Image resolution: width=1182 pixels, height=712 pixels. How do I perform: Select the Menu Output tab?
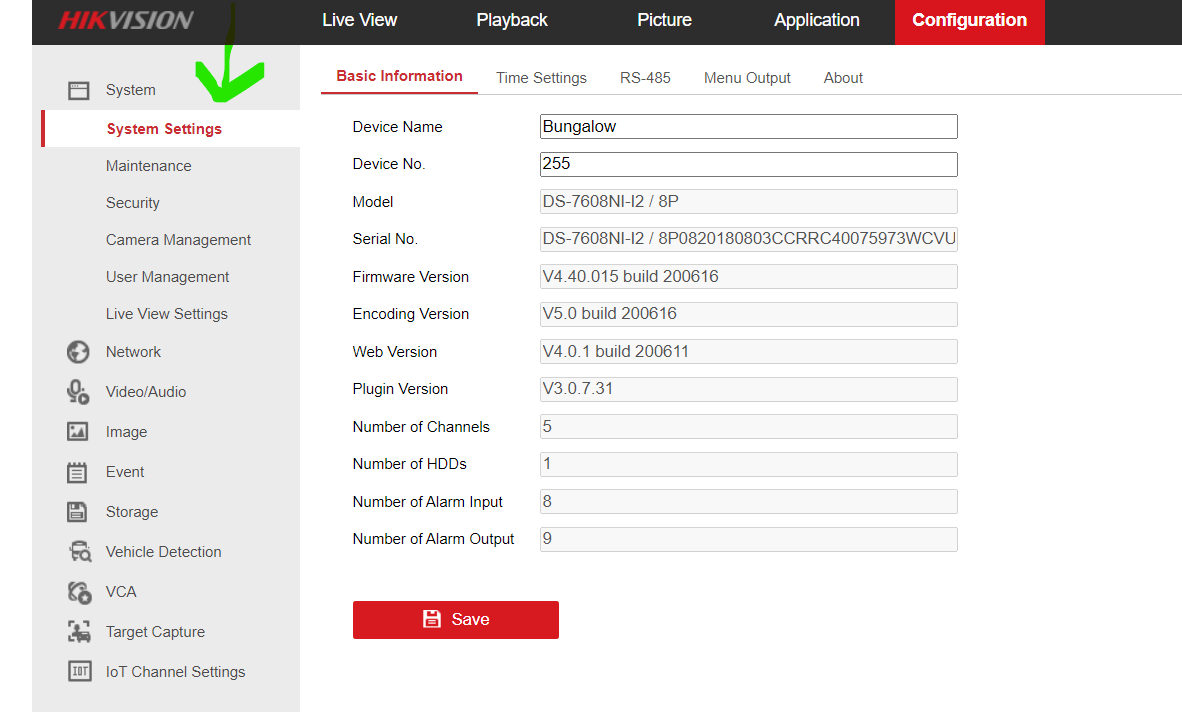(747, 78)
